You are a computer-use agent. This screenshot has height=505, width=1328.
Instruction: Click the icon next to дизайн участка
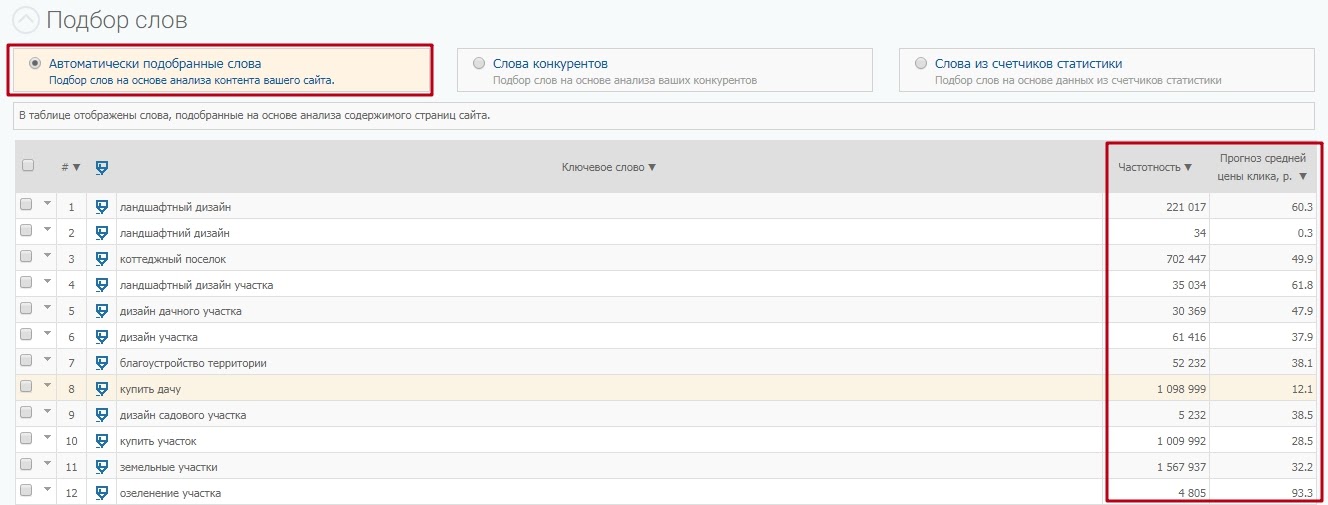pos(101,337)
